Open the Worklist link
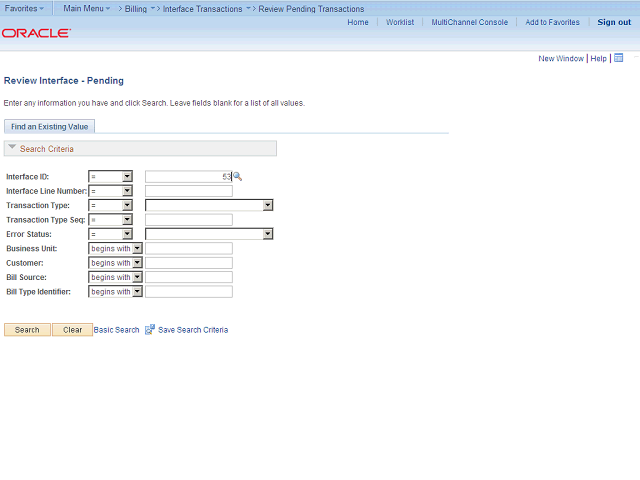Viewport: 640px width, 480px height. pyautogui.click(x=400, y=22)
